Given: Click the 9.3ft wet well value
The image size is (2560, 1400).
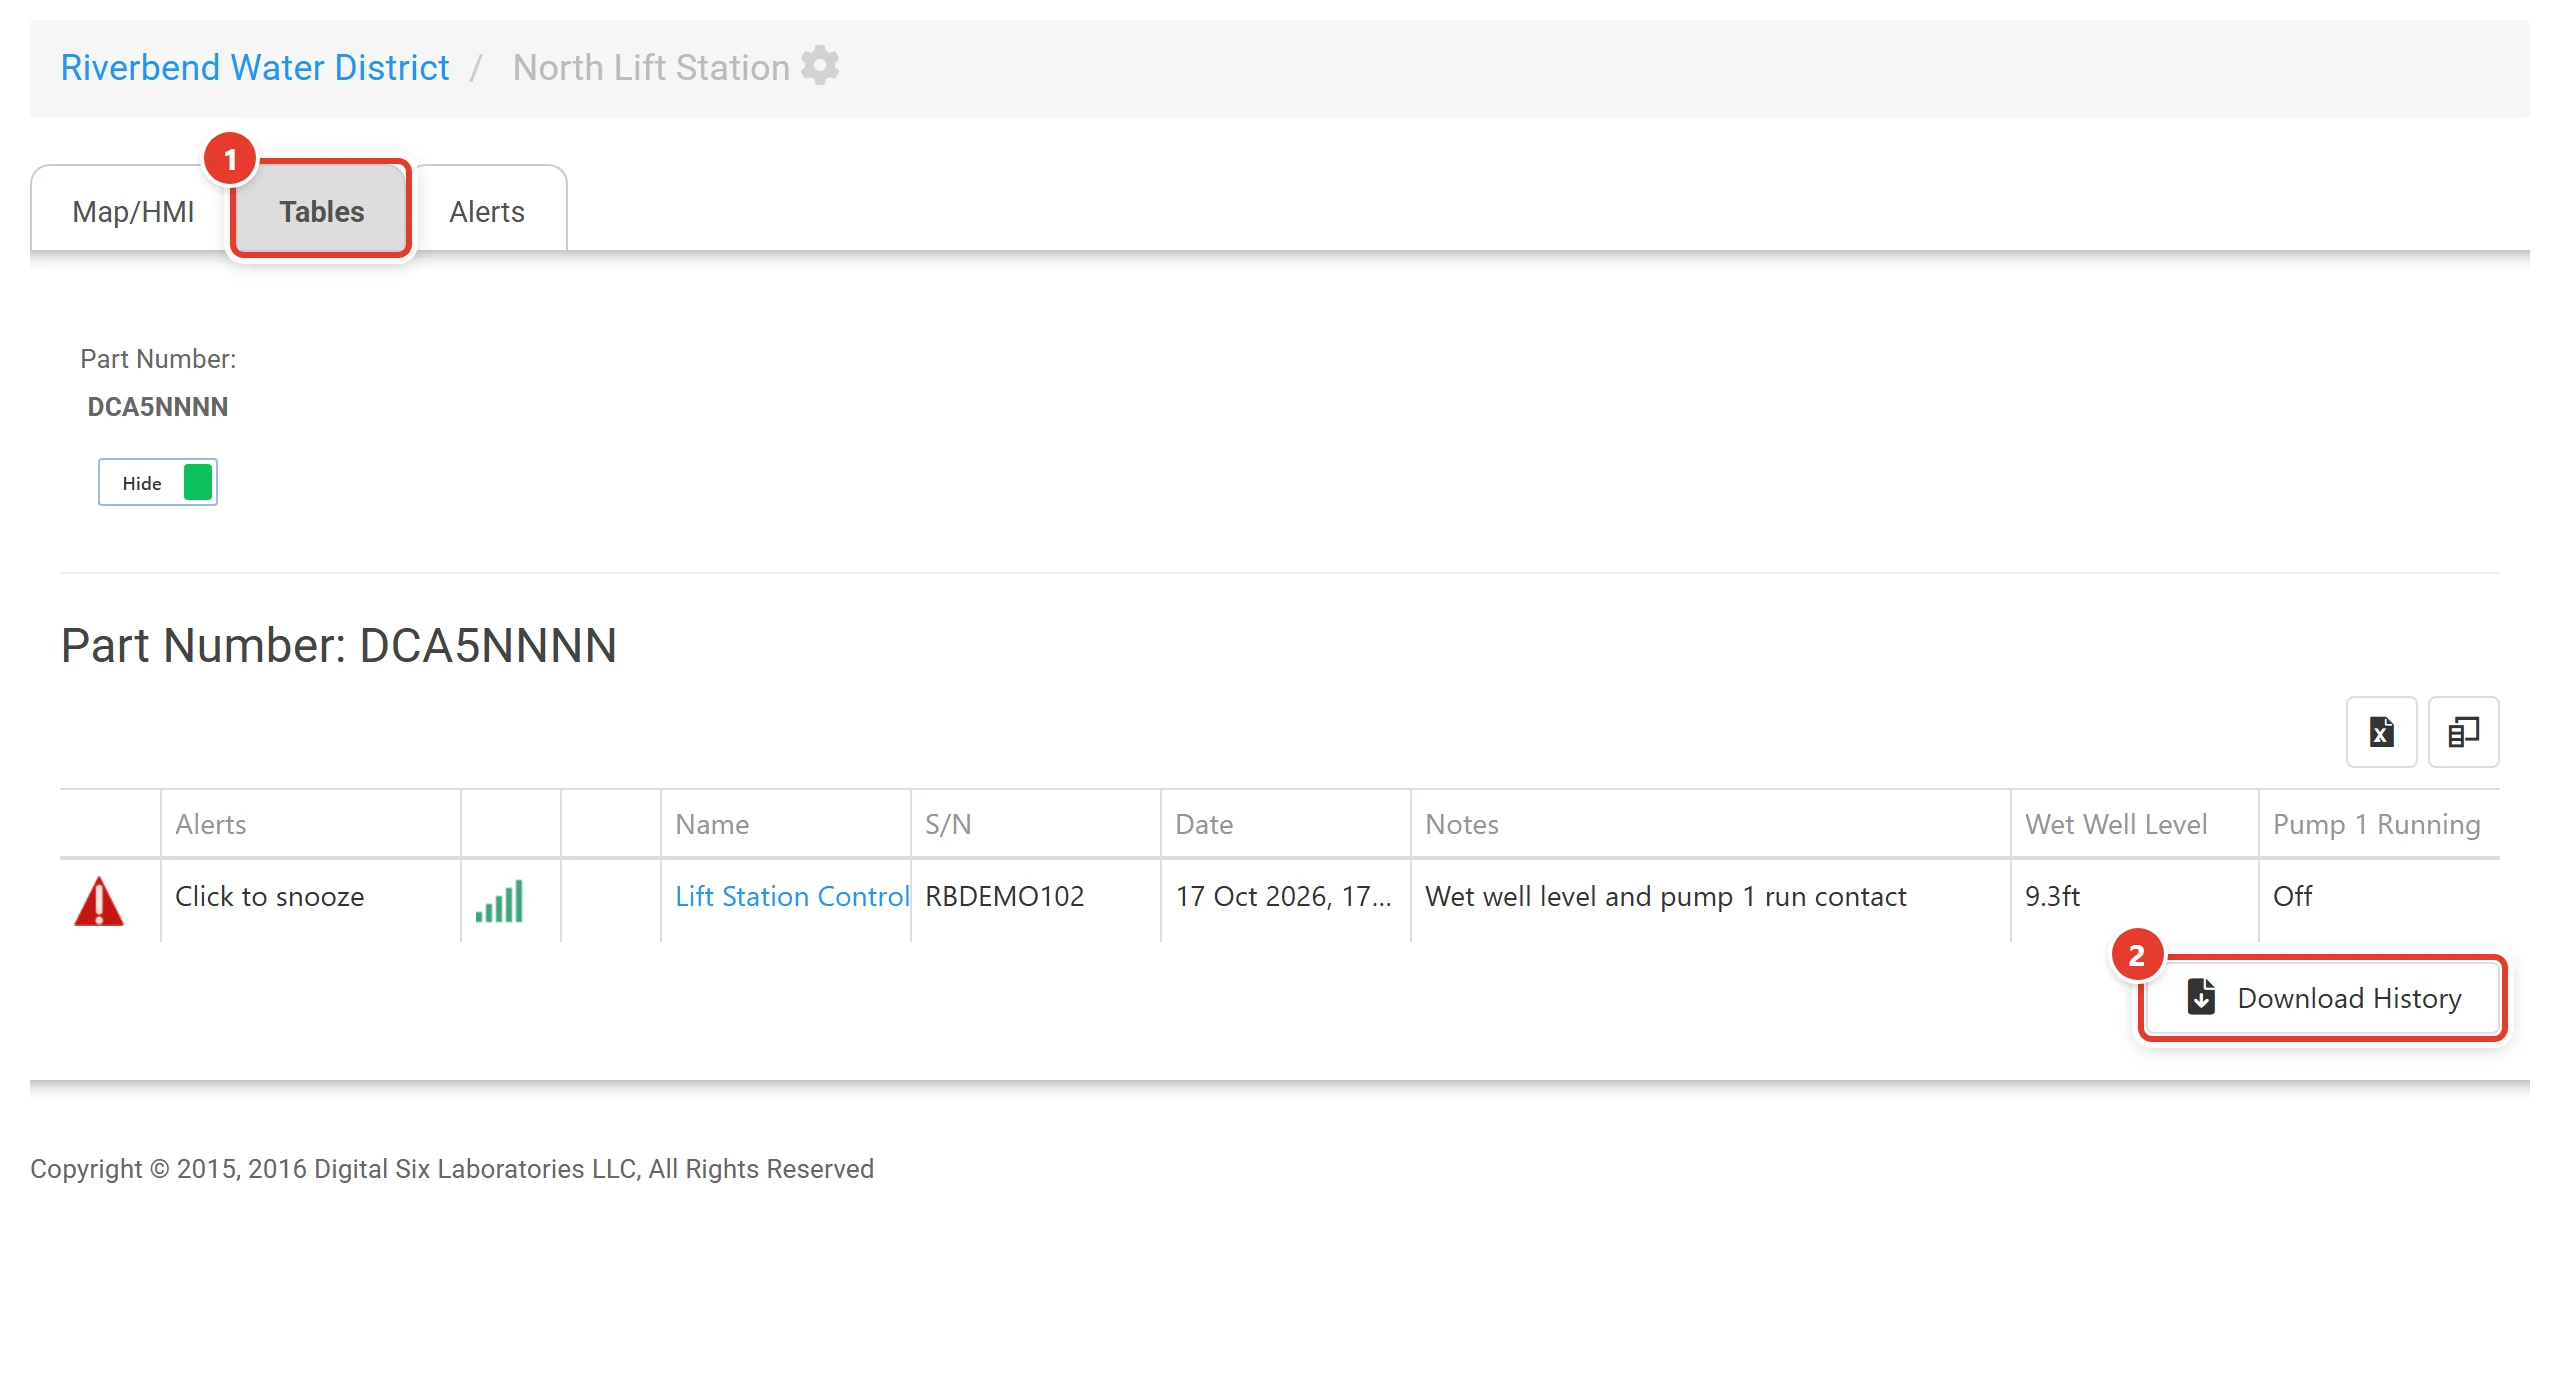Looking at the screenshot, I should pos(2052,896).
